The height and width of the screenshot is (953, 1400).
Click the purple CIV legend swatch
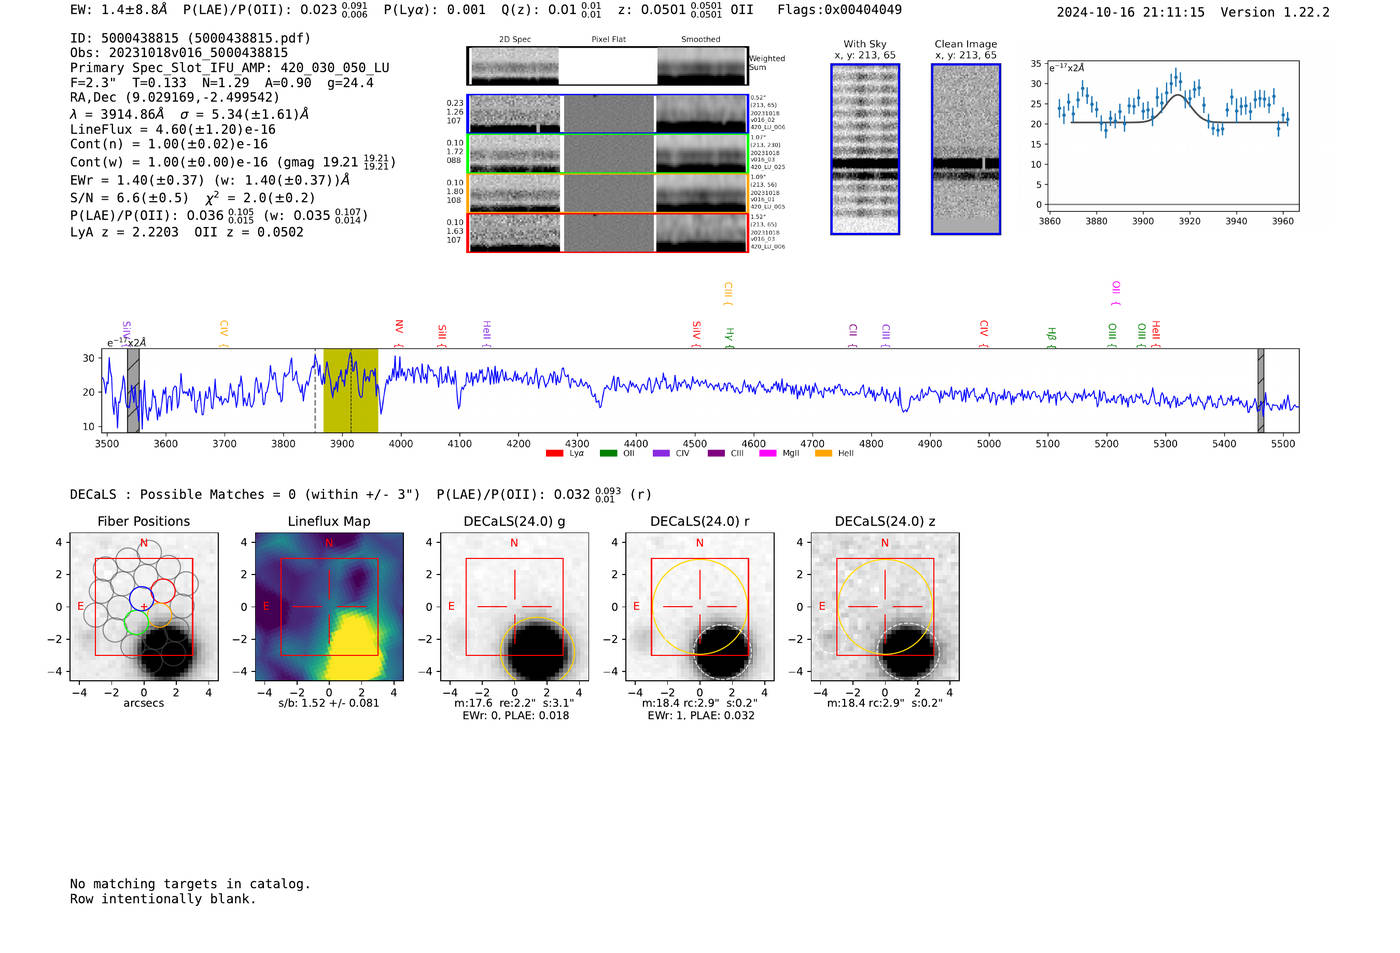click(x=661, y=453)
